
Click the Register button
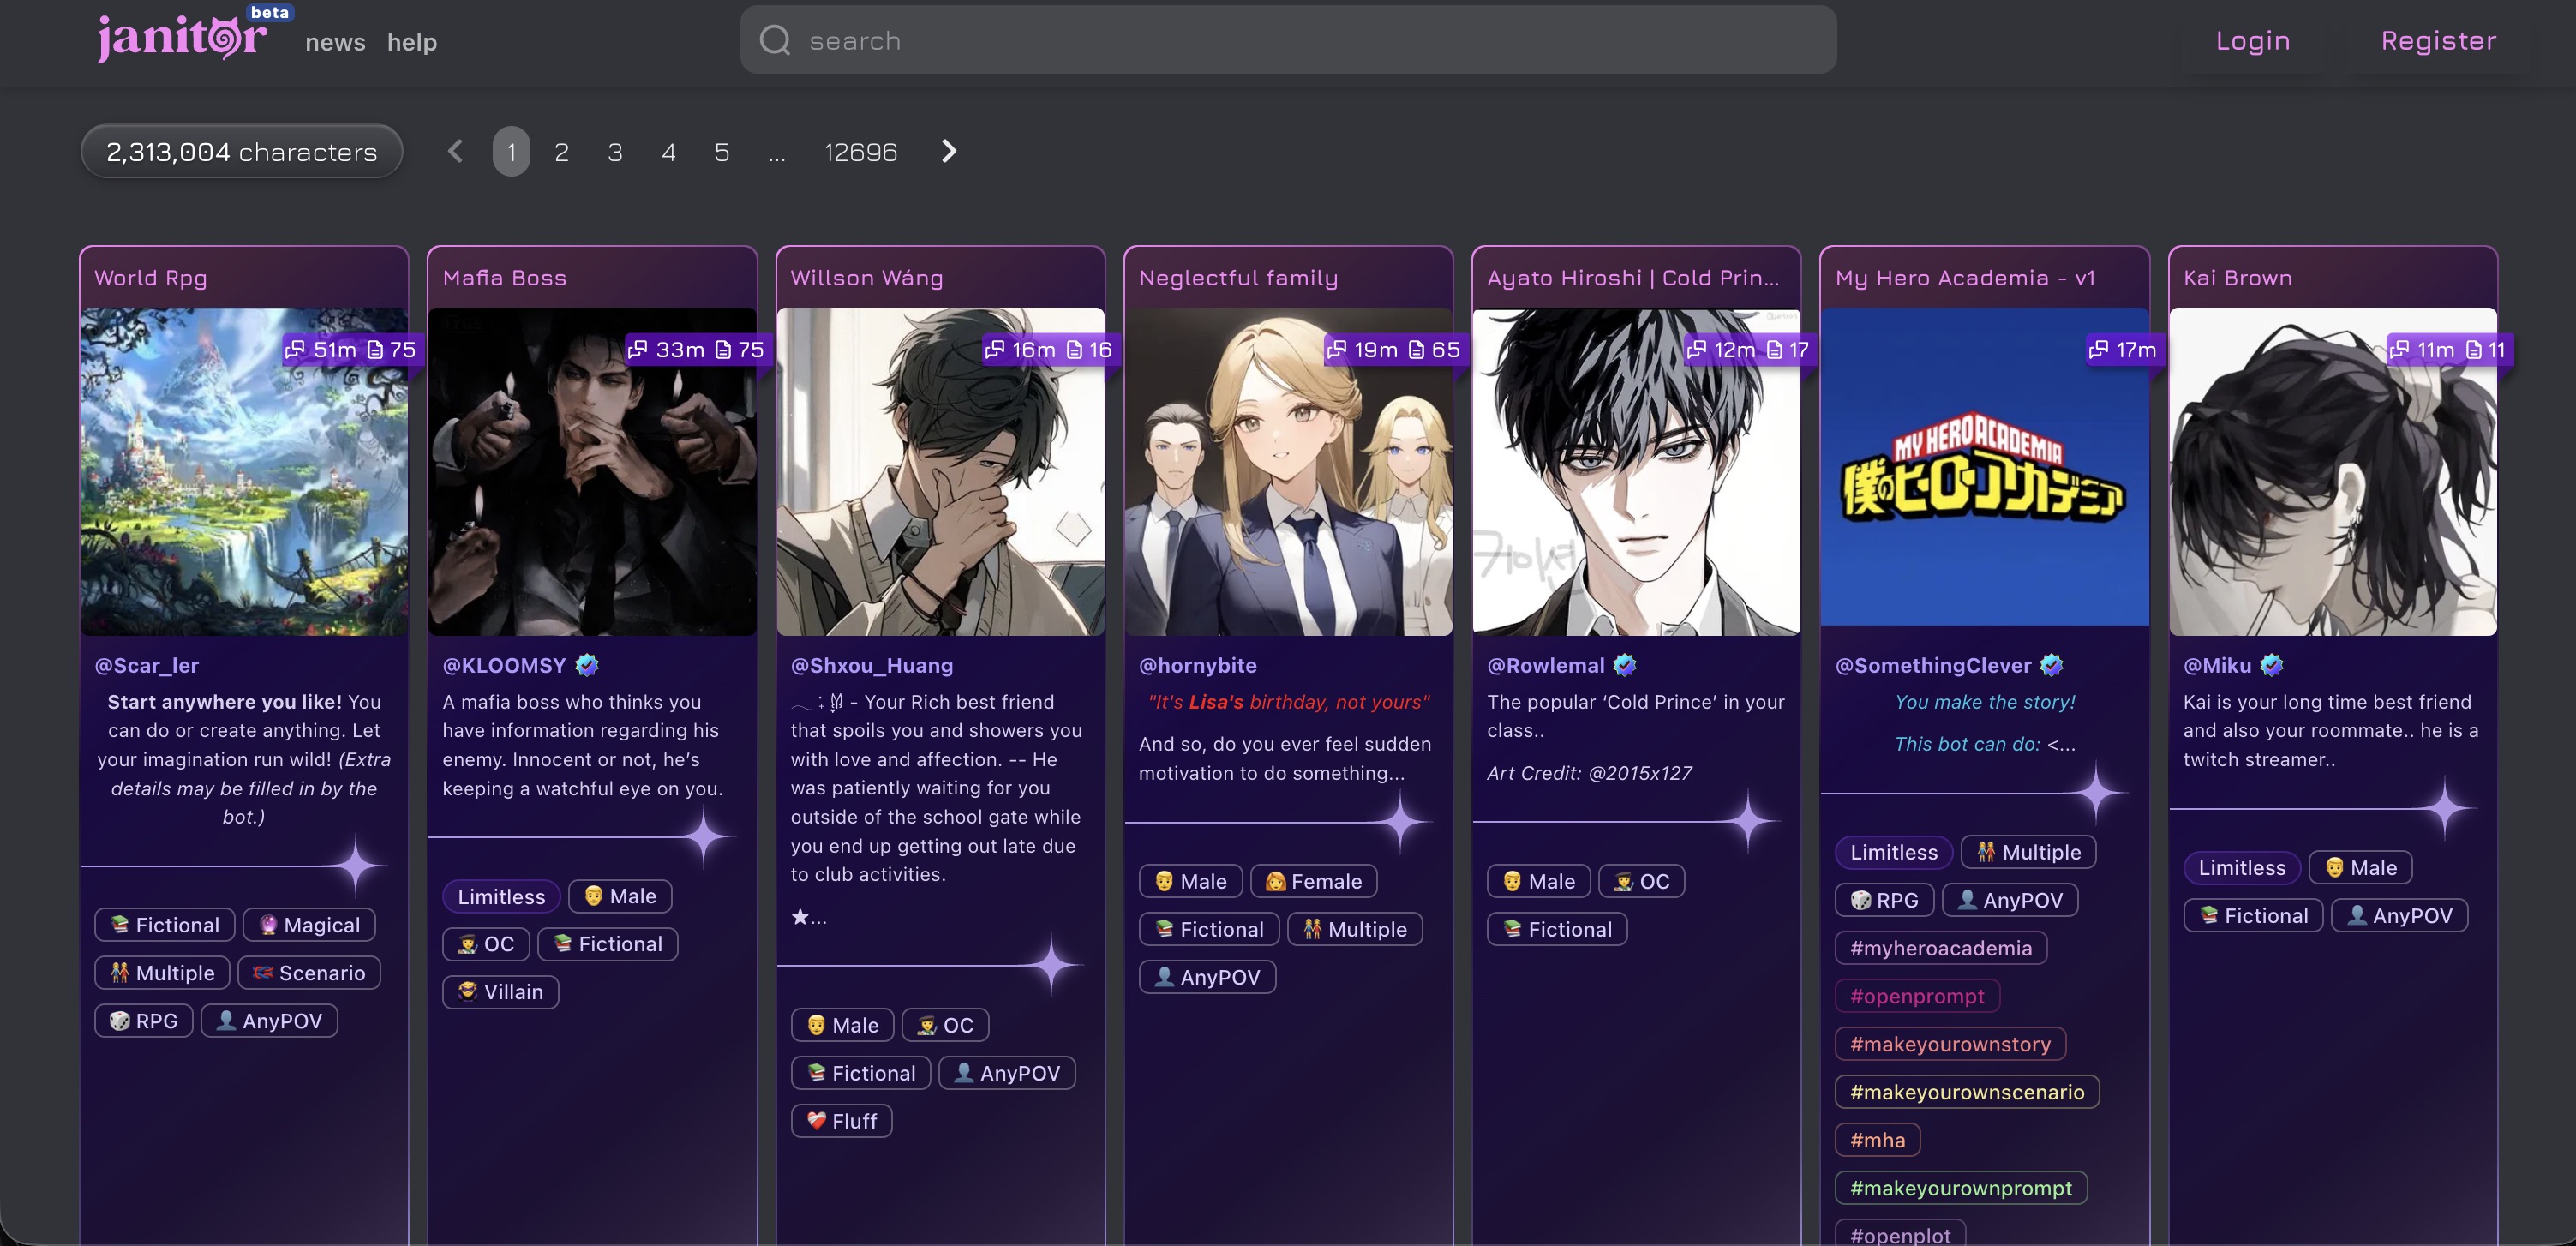click(2438, 40)
